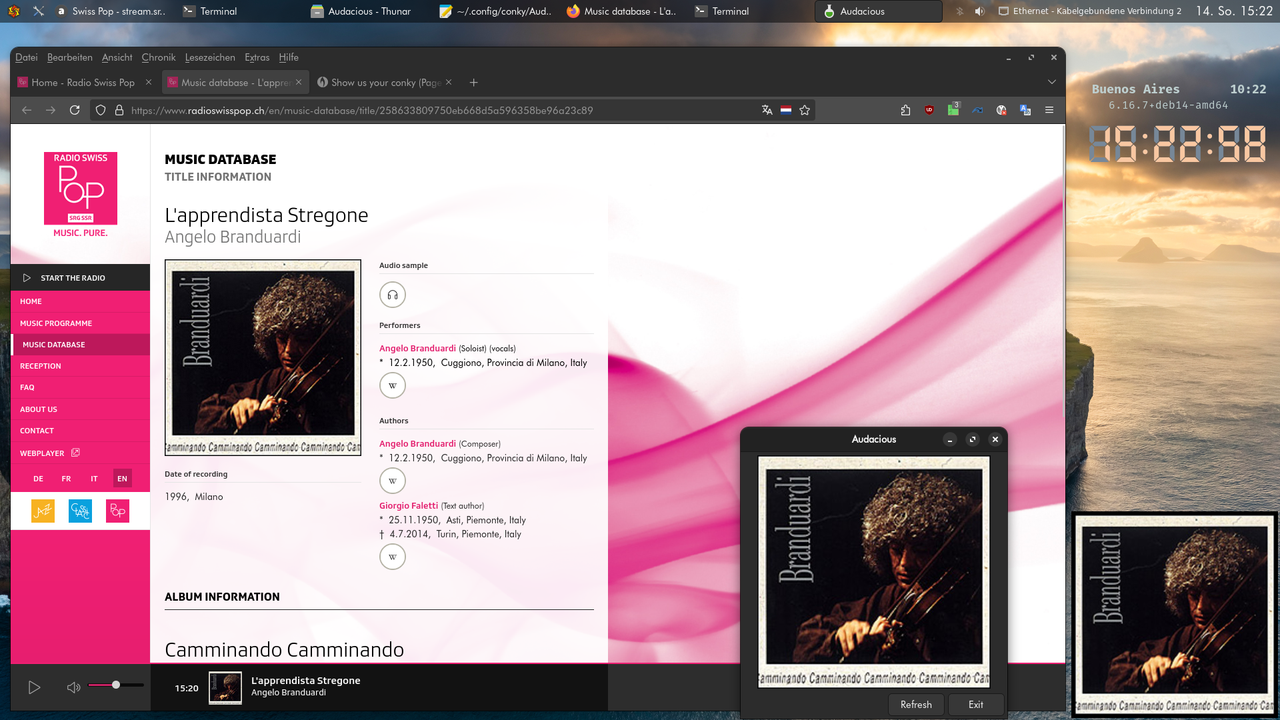The height and width of the screenshot is (720, 1280).
Task: Open the Datei menu
Action: (x=26, y=58)
